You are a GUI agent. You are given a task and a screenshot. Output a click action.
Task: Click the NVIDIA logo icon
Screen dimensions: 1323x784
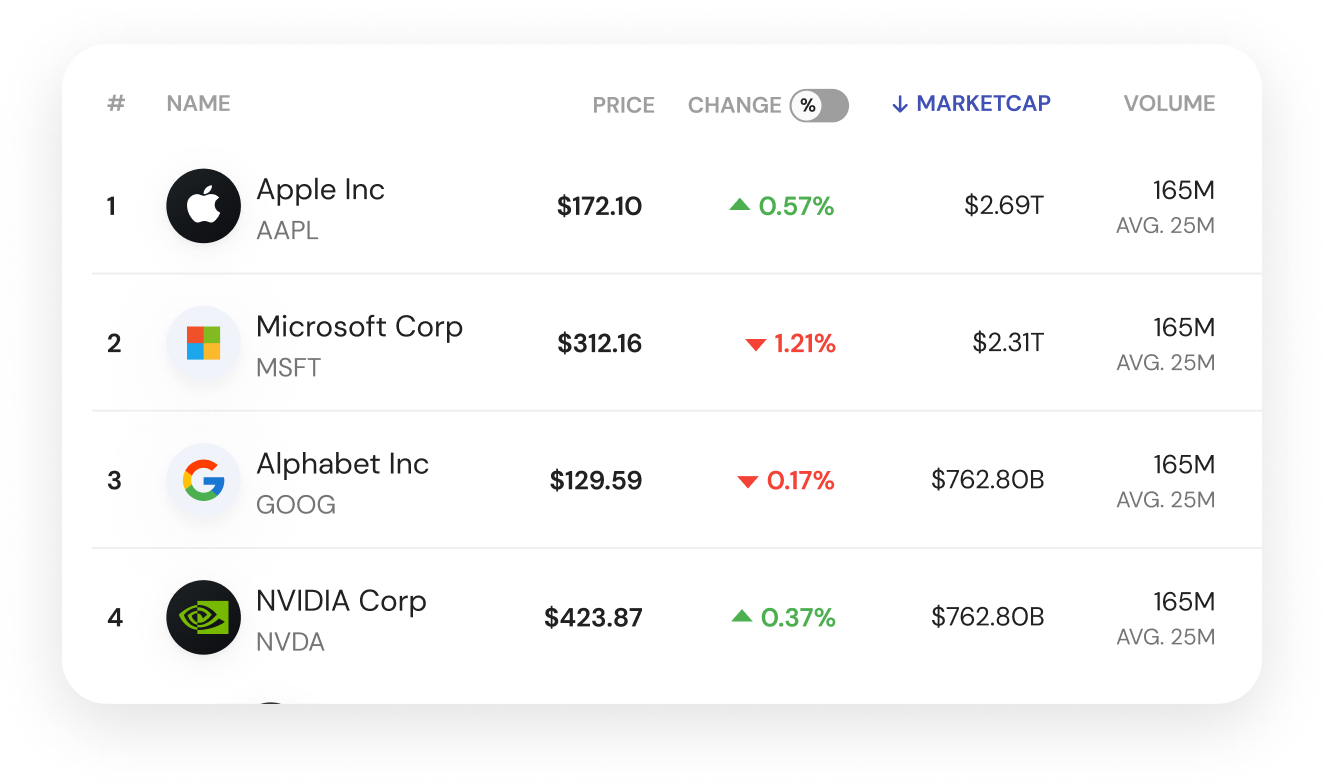point(203,617)
